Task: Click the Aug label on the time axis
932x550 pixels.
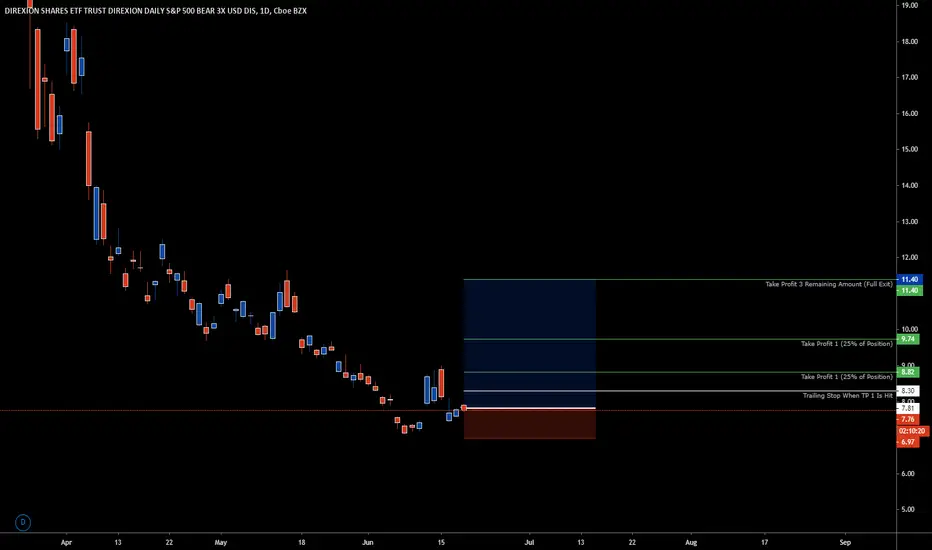Action: click(691, 542)
